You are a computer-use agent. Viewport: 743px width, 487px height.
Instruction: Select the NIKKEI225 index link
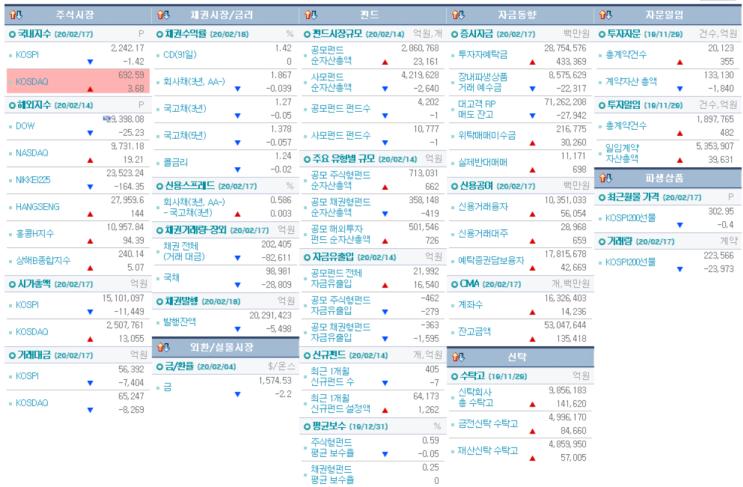(33, 180)
